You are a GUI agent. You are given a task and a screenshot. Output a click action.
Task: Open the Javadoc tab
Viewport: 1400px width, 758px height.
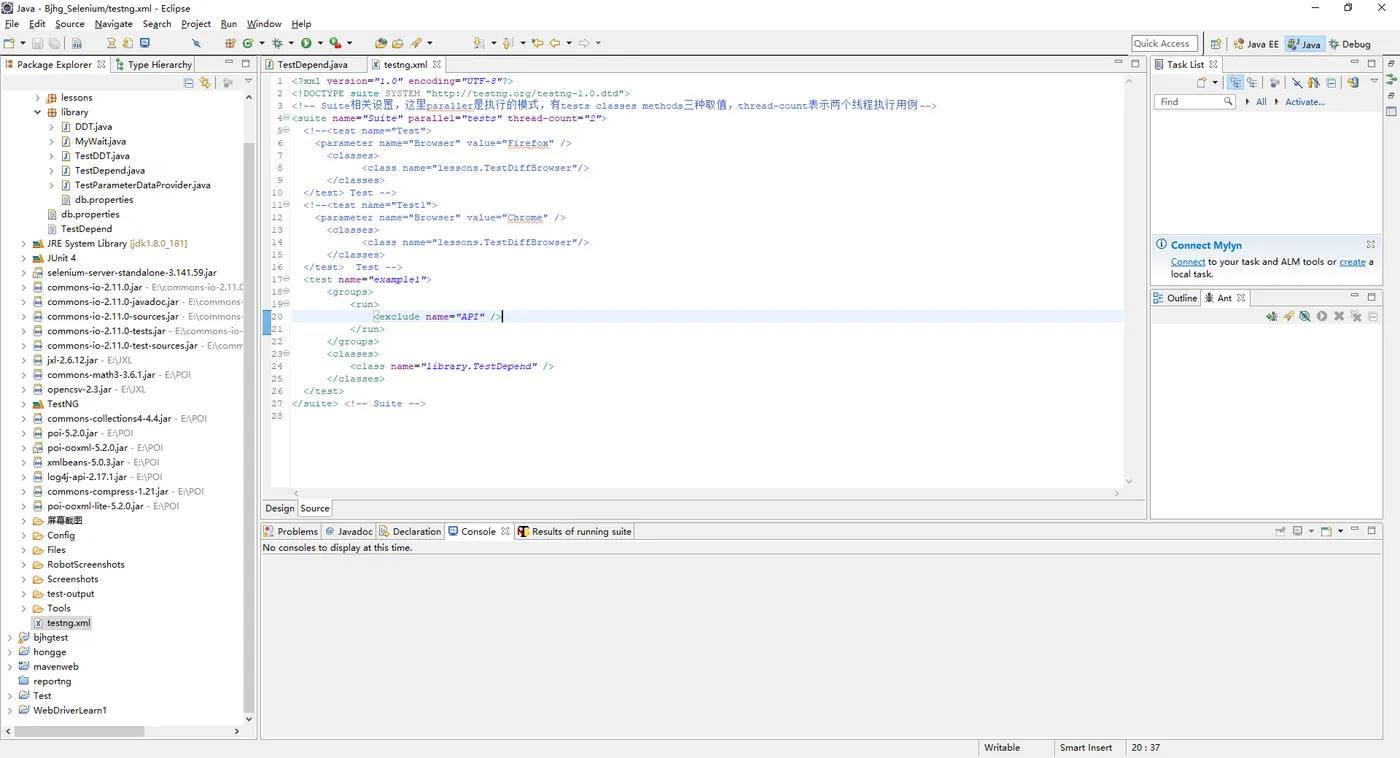348,531
